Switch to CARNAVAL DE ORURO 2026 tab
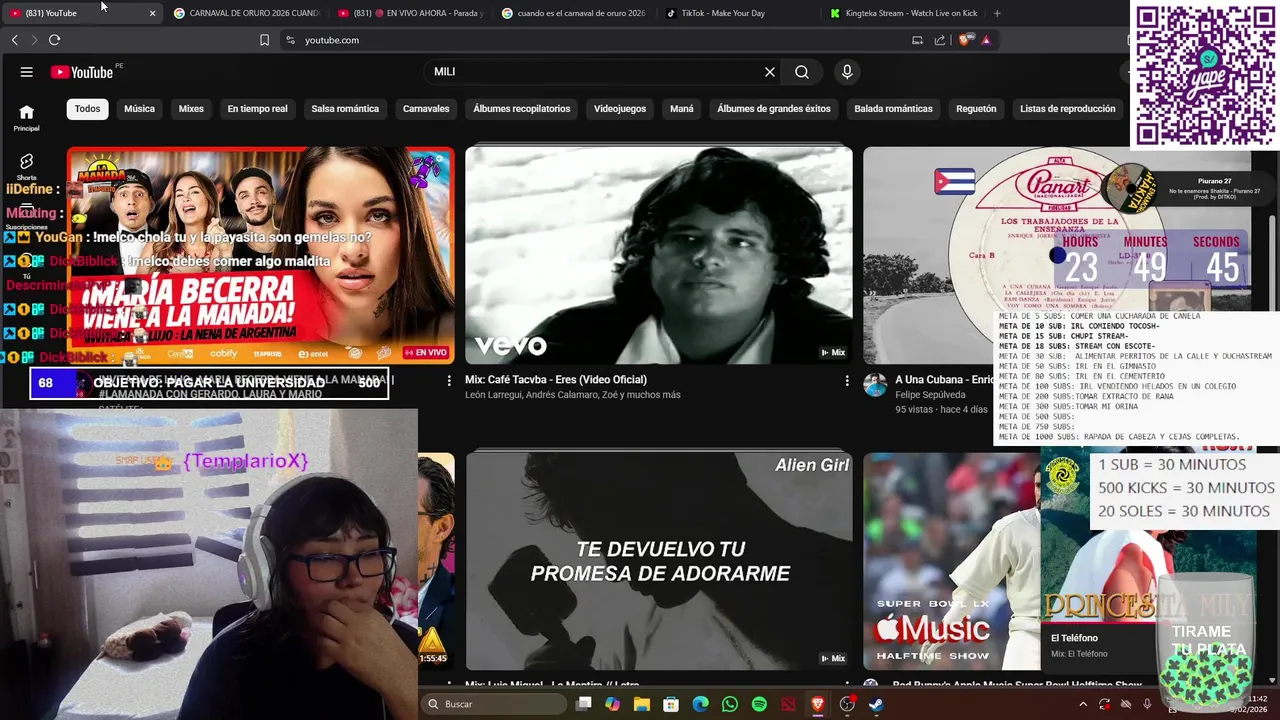 [246, 13]
